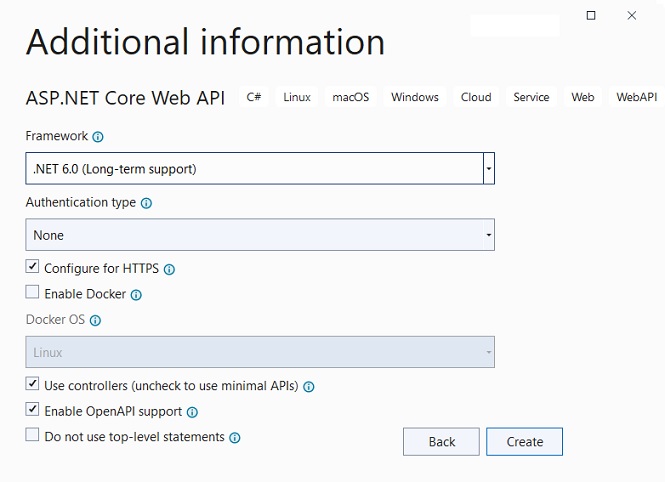Uncheck Use controllers checkbox
This screenshot has height=482, width=665.
(x=32, y=384)
